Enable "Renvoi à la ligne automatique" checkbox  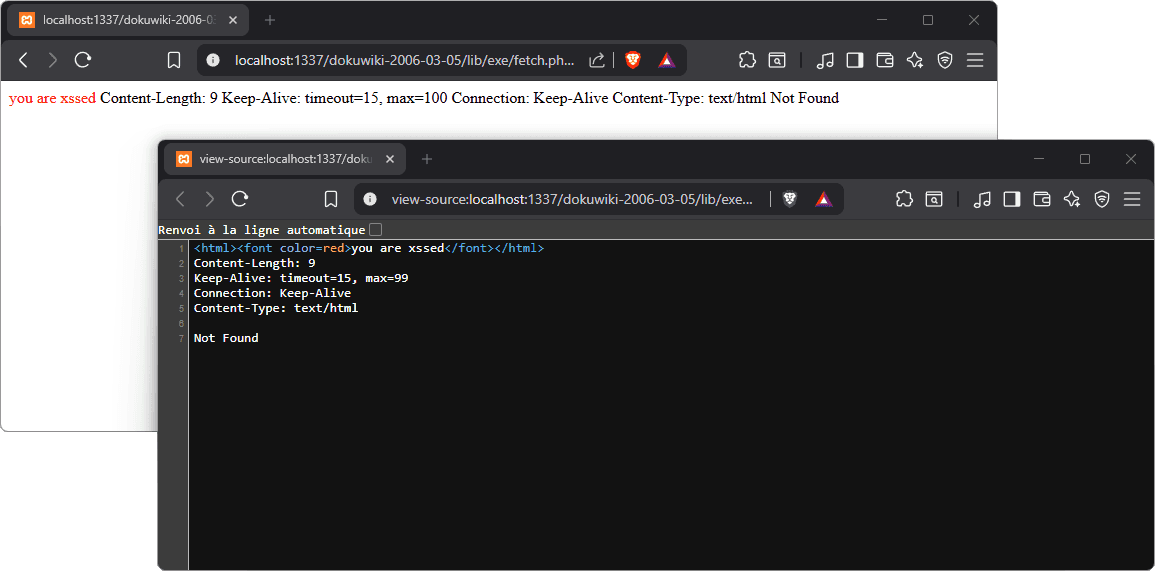[x=375, y=230]
